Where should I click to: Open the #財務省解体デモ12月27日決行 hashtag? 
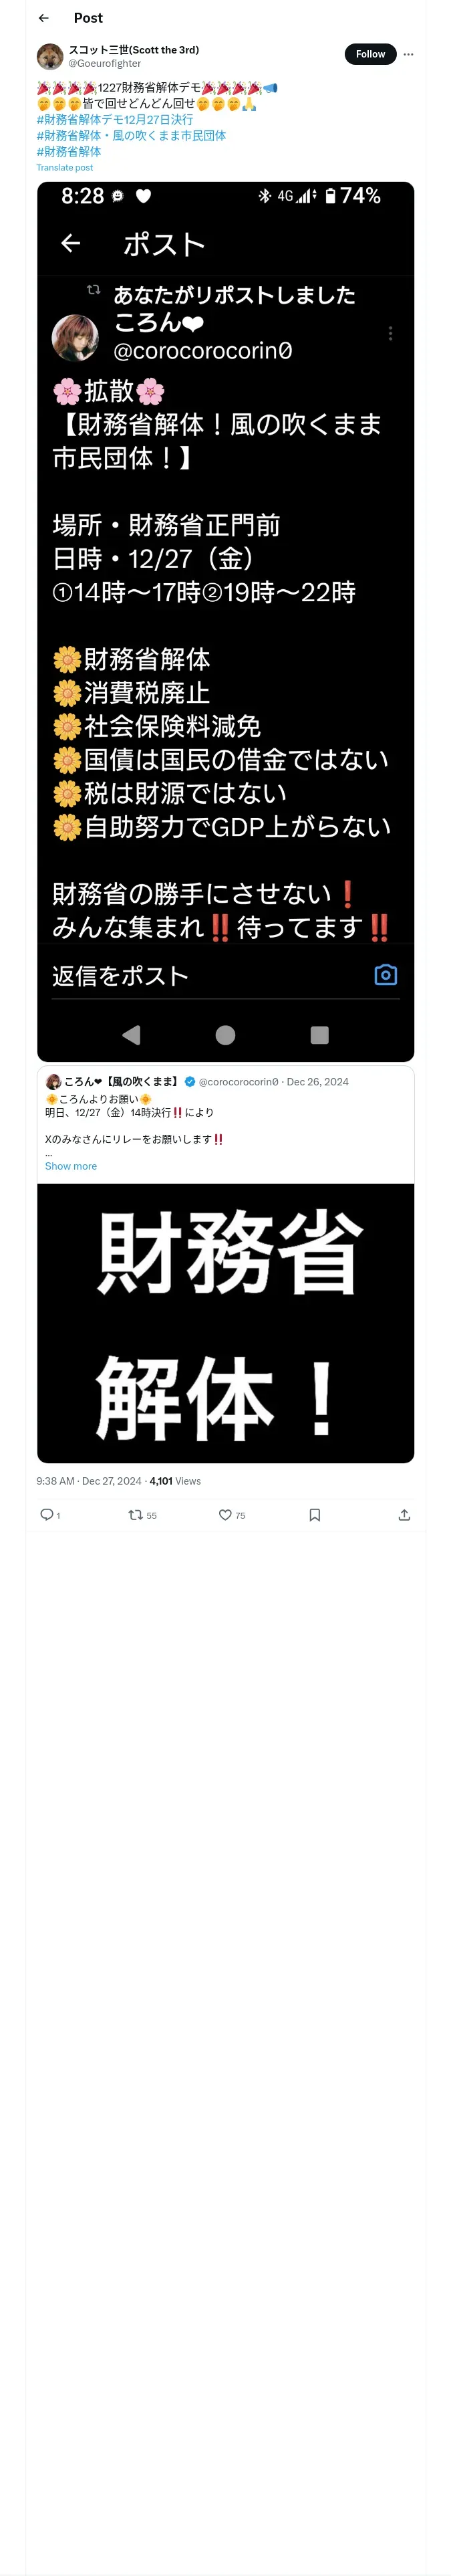(115, 119)
